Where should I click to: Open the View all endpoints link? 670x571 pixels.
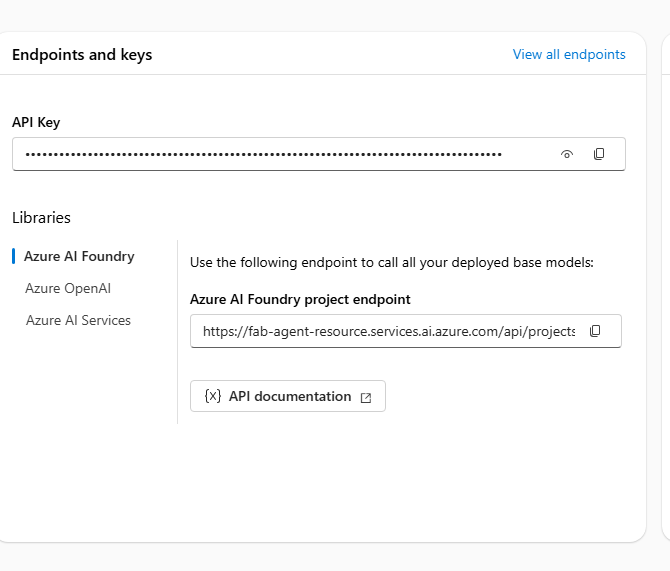[x=569, y=54]
